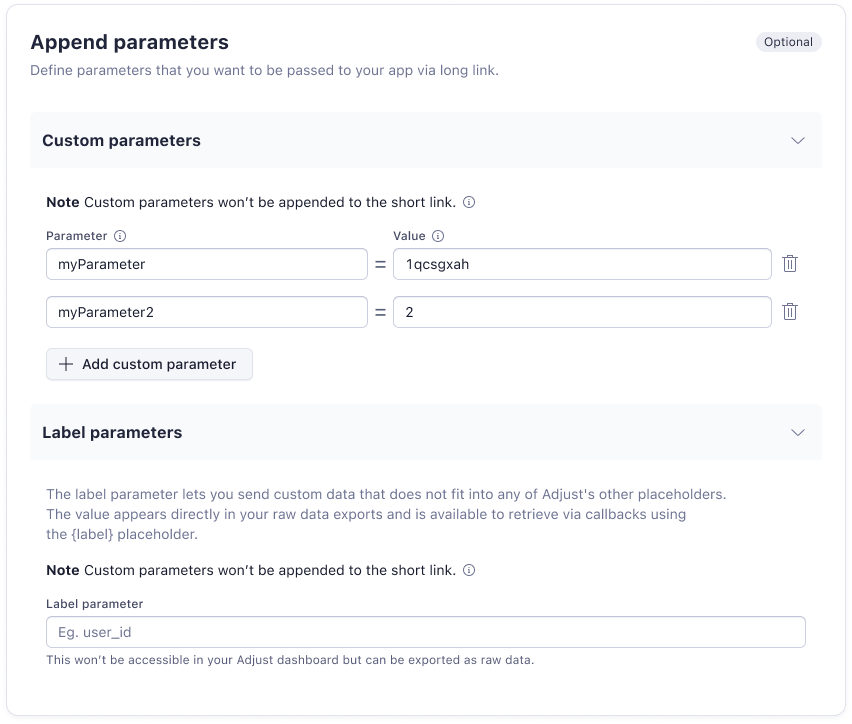Click the plus icon in Add custom parameter
Image resolution: width=852 pixels, height=724 pixels.
click(66, 364)
